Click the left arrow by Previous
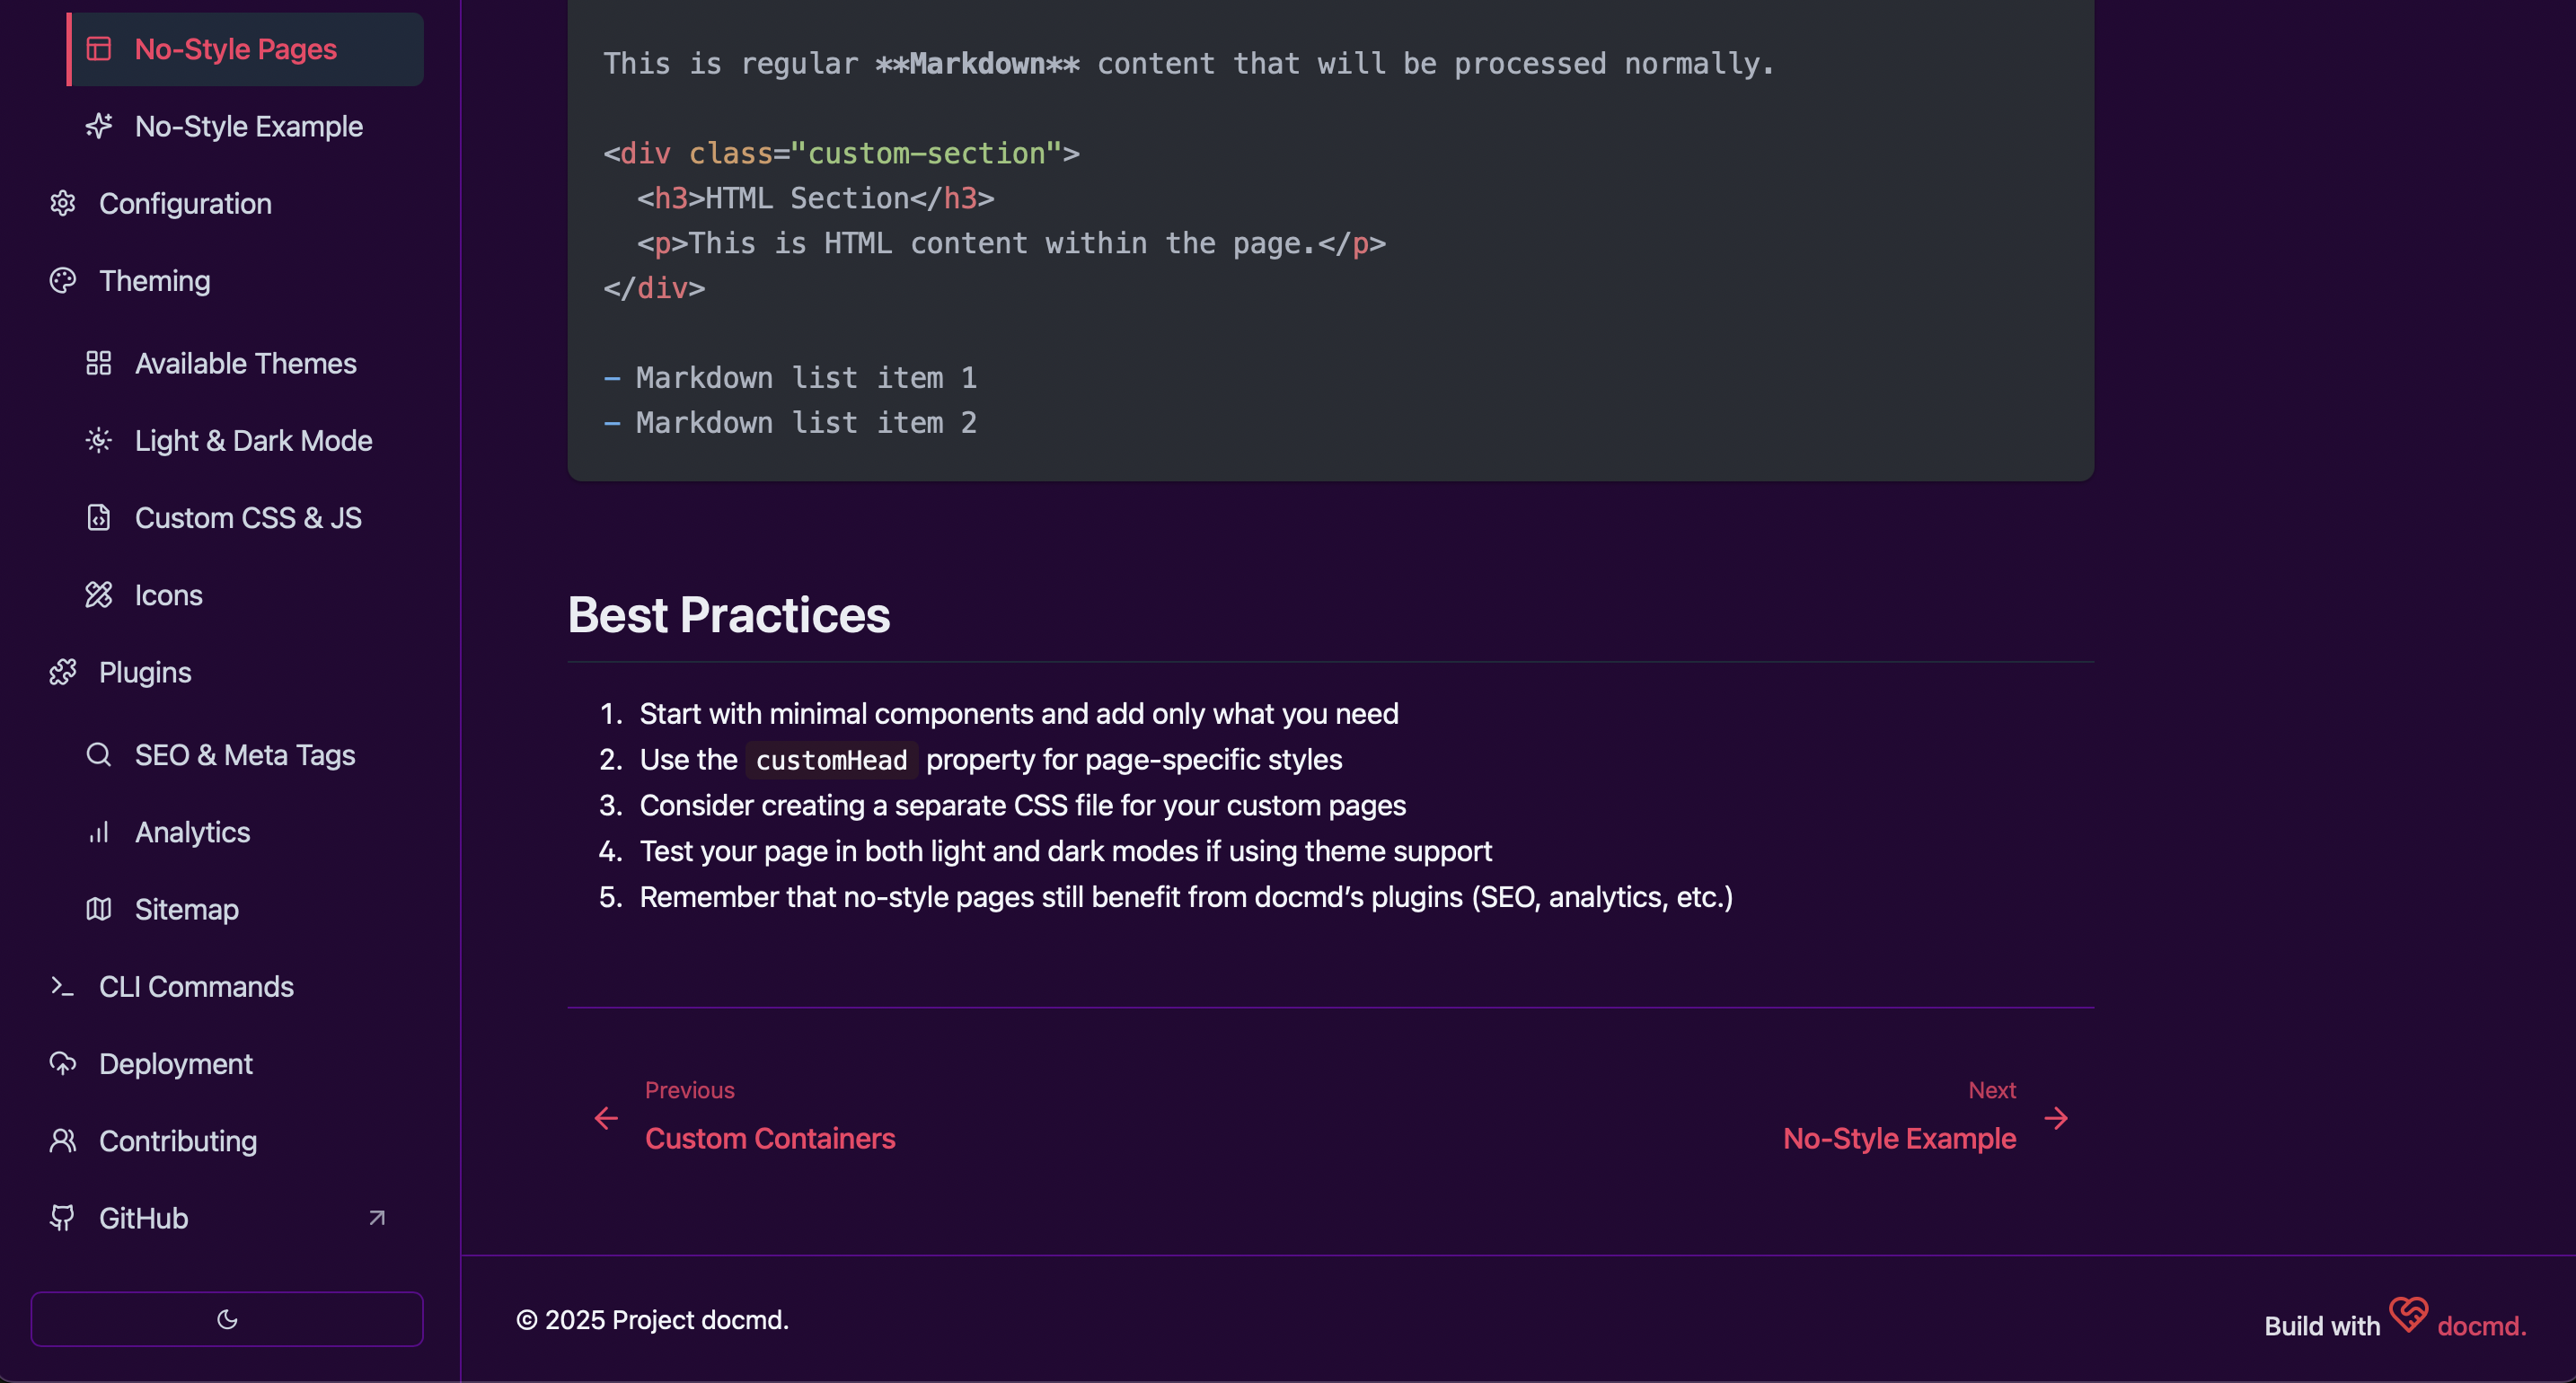The width and height of the screenshot is (2576, 1383). 606,1118
